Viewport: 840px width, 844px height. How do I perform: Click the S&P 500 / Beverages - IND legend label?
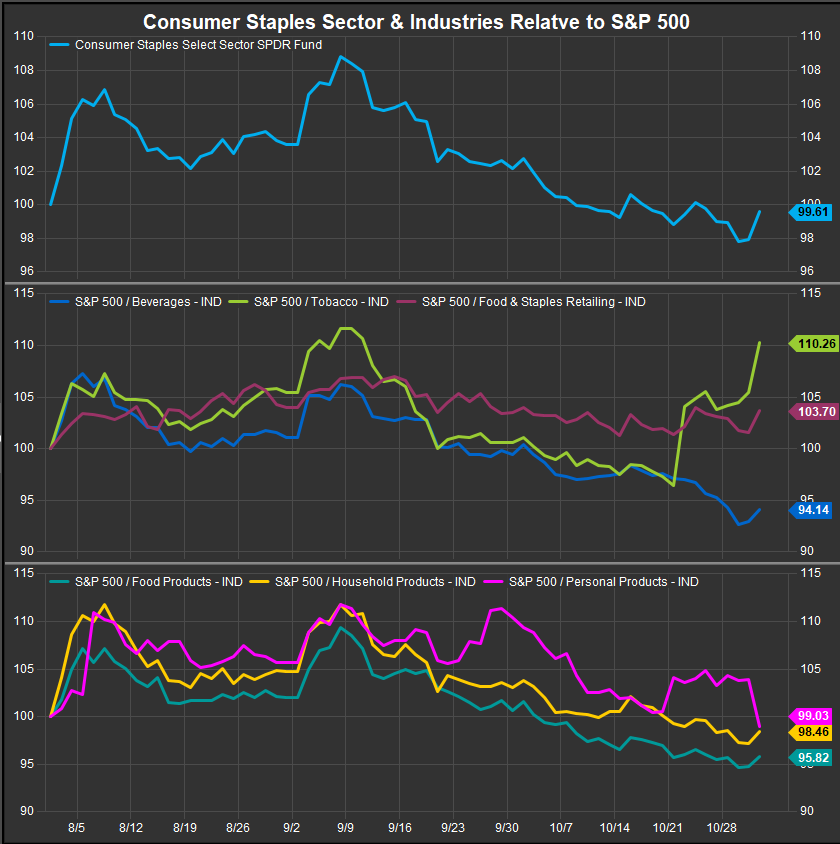[x=148, y=302]
